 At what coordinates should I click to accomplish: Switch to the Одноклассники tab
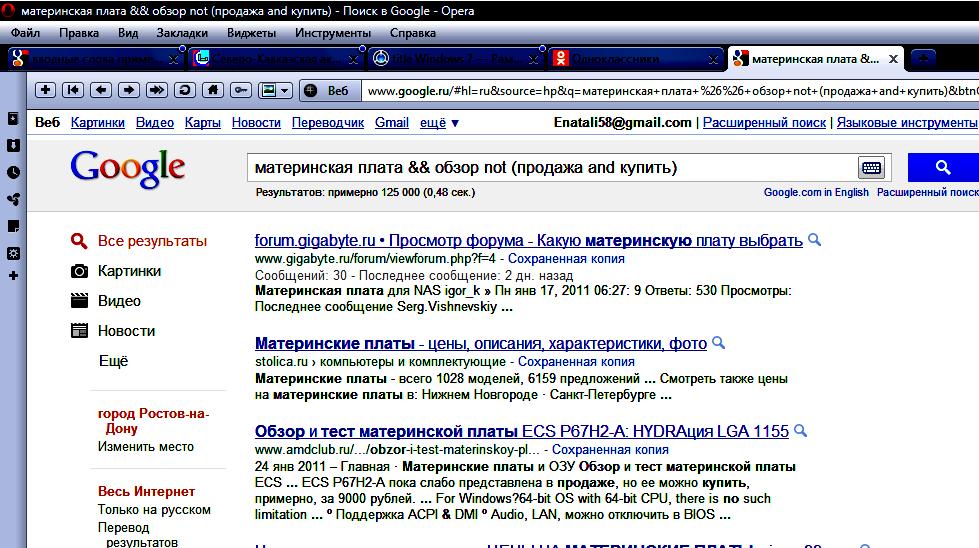pyautogui.click(x=636, y=59)
